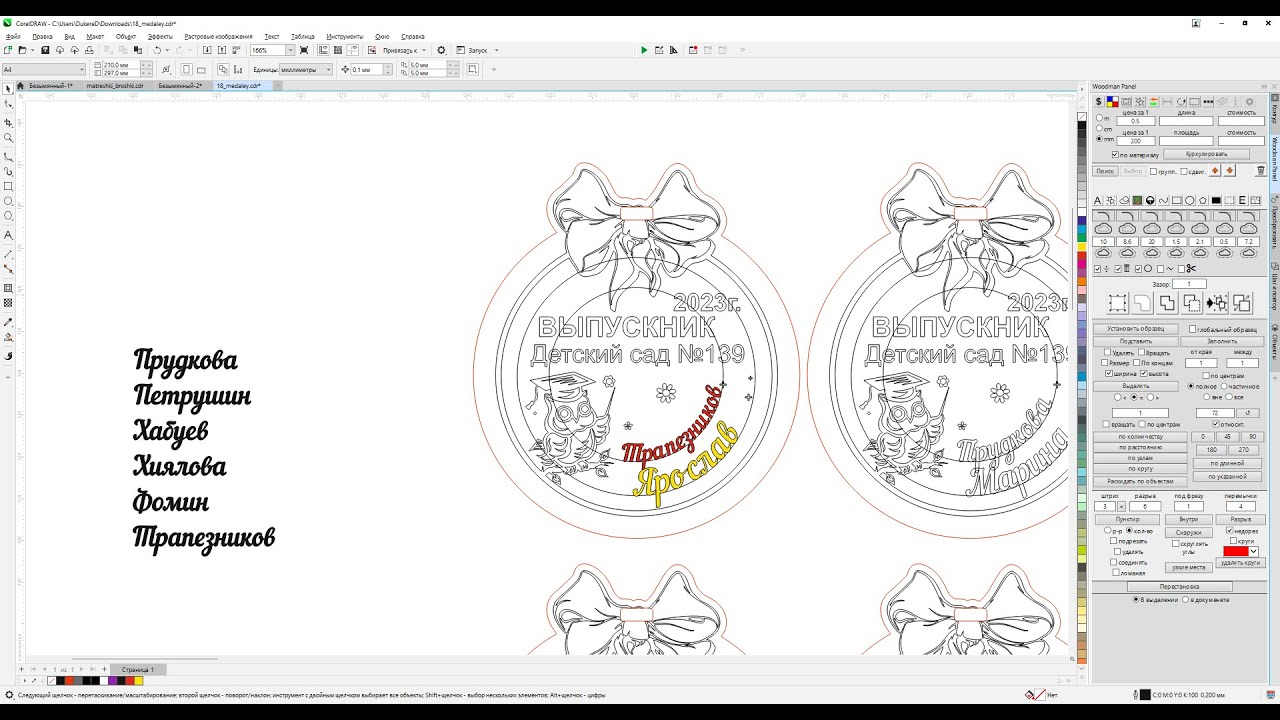1280x720 pixels.
Task: Click the 'Установить образец' button
Action: pos(1135,329)
